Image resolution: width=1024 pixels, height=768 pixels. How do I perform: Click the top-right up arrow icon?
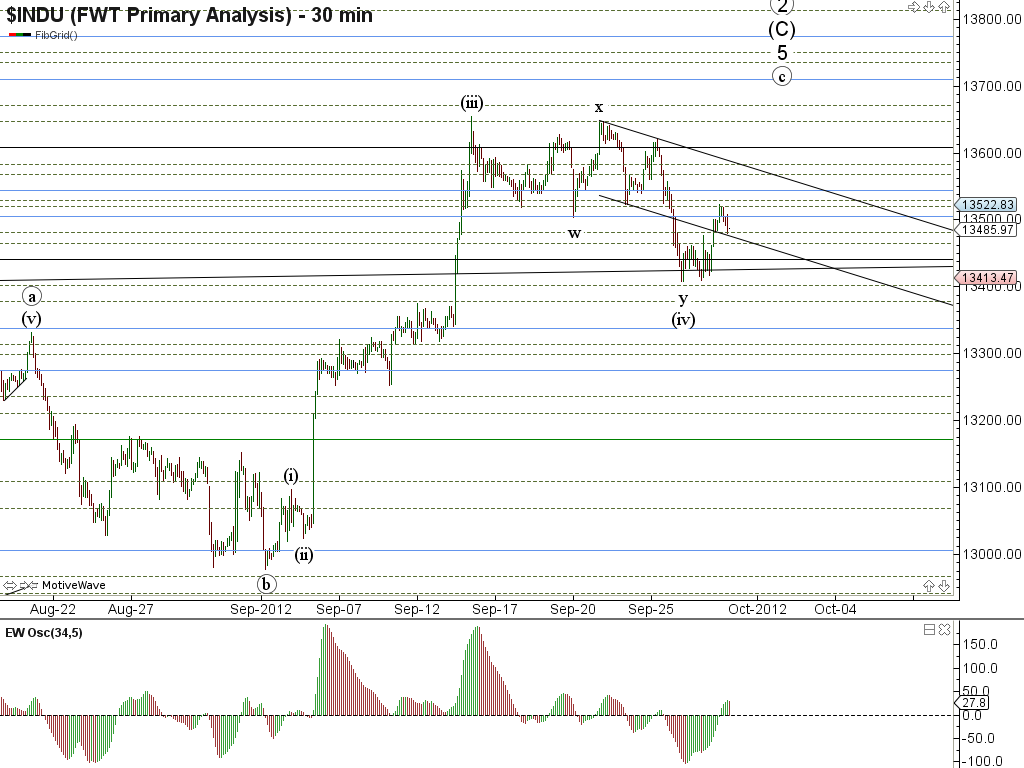click(944, 8)
